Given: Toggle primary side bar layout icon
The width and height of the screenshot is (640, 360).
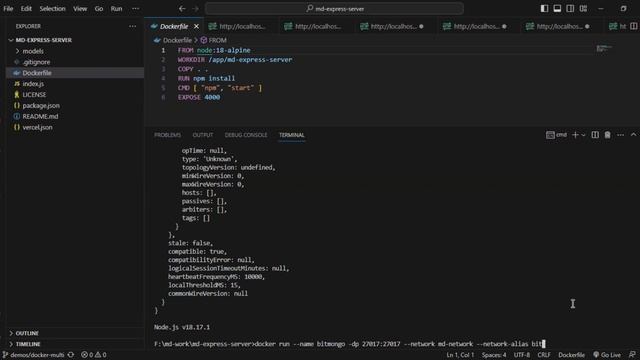Looking at the screenshot, I should pos(544,9).
